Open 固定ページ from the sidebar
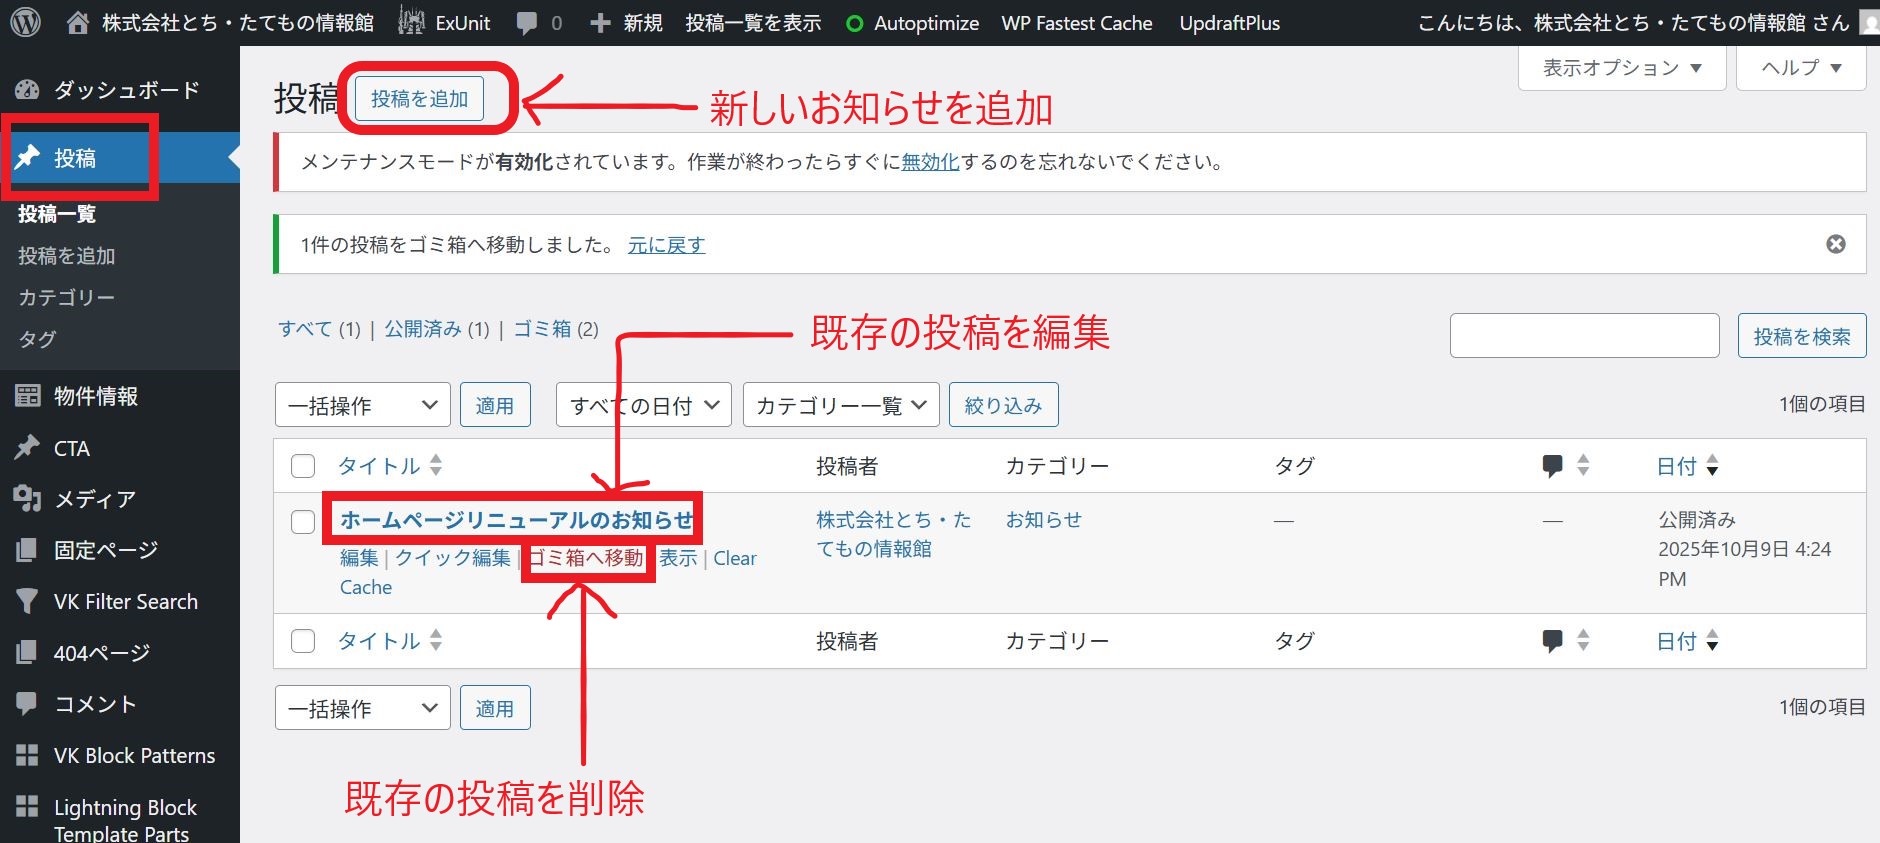The width and height of the screenshot is (1880, 843). (x=105, y=550)
